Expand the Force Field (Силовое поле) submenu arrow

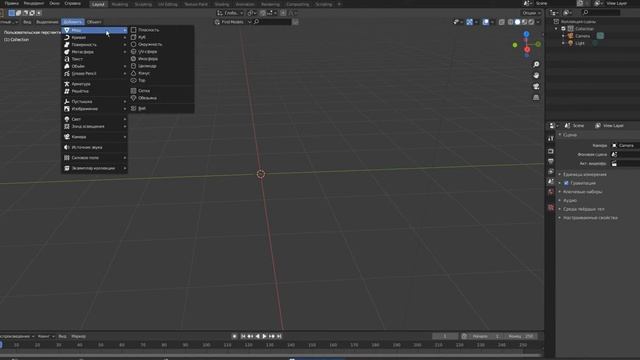tap(125, 158)
